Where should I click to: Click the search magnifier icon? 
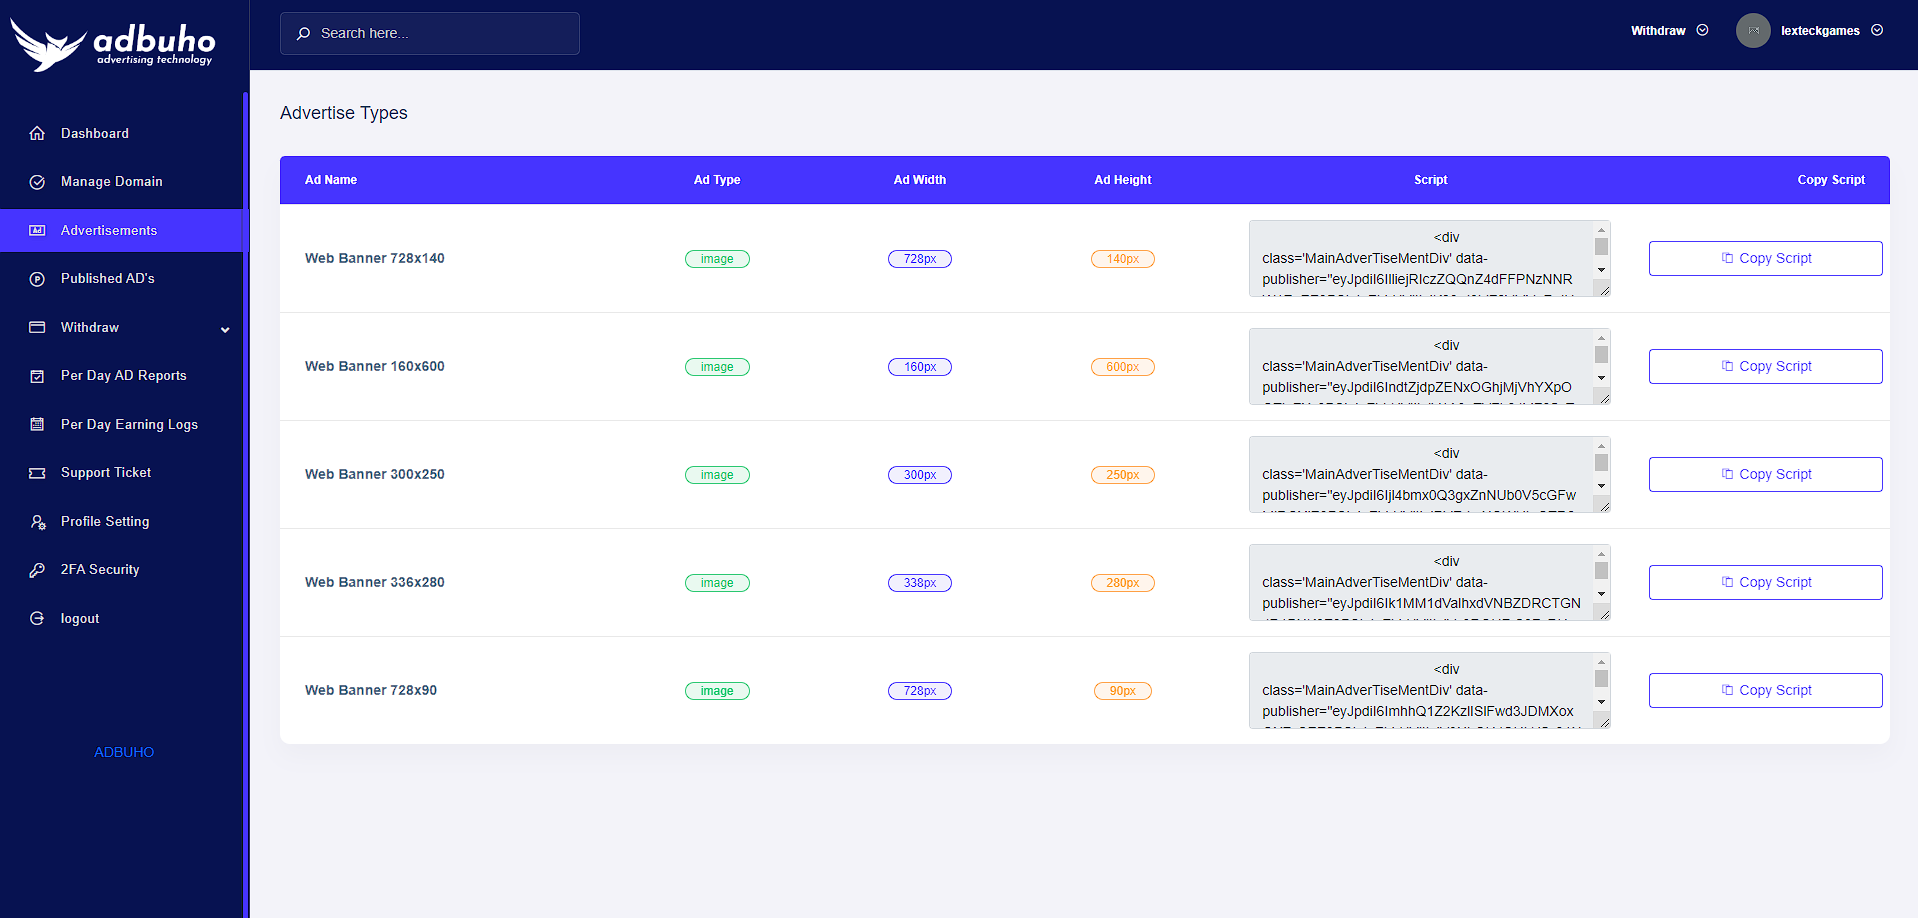pos(303,34)
